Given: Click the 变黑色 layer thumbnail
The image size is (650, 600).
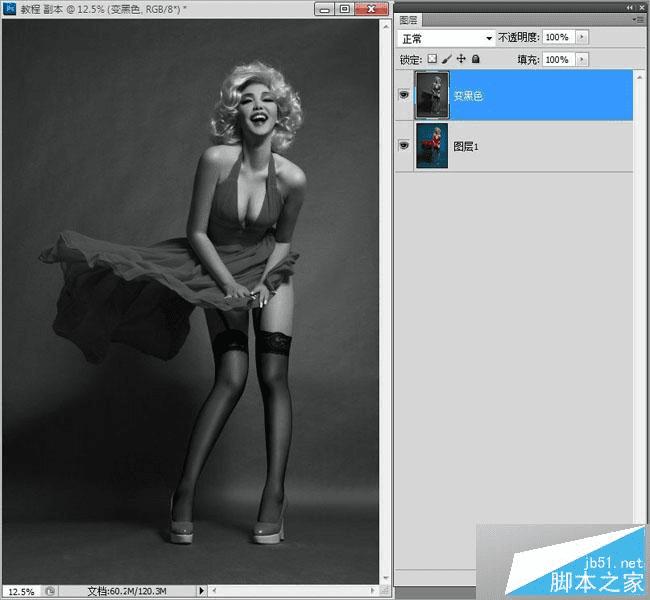Looking at the screenshot, I should (x=432, y=96).
